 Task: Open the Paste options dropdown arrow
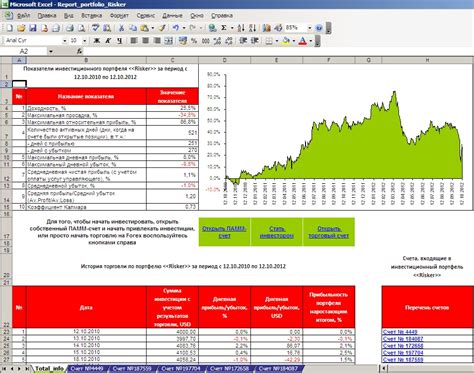tap(152, 28)
